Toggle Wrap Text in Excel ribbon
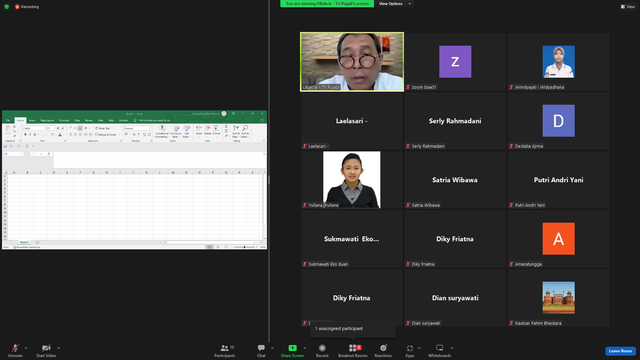Image resolution: width=640 pixels, height=360 pixels. (x=102, y=128)
